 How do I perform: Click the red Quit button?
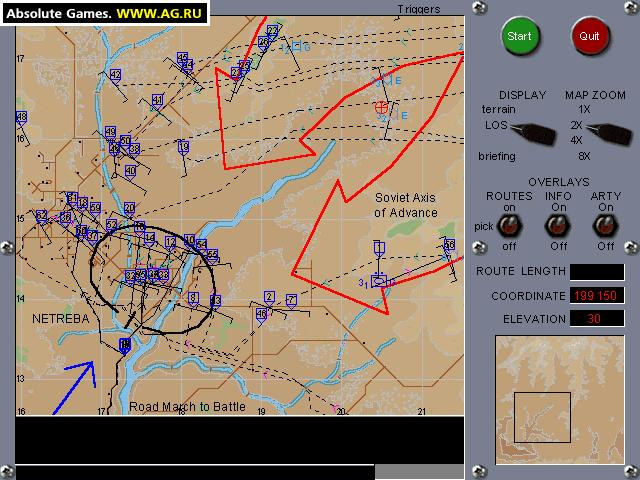589,36
